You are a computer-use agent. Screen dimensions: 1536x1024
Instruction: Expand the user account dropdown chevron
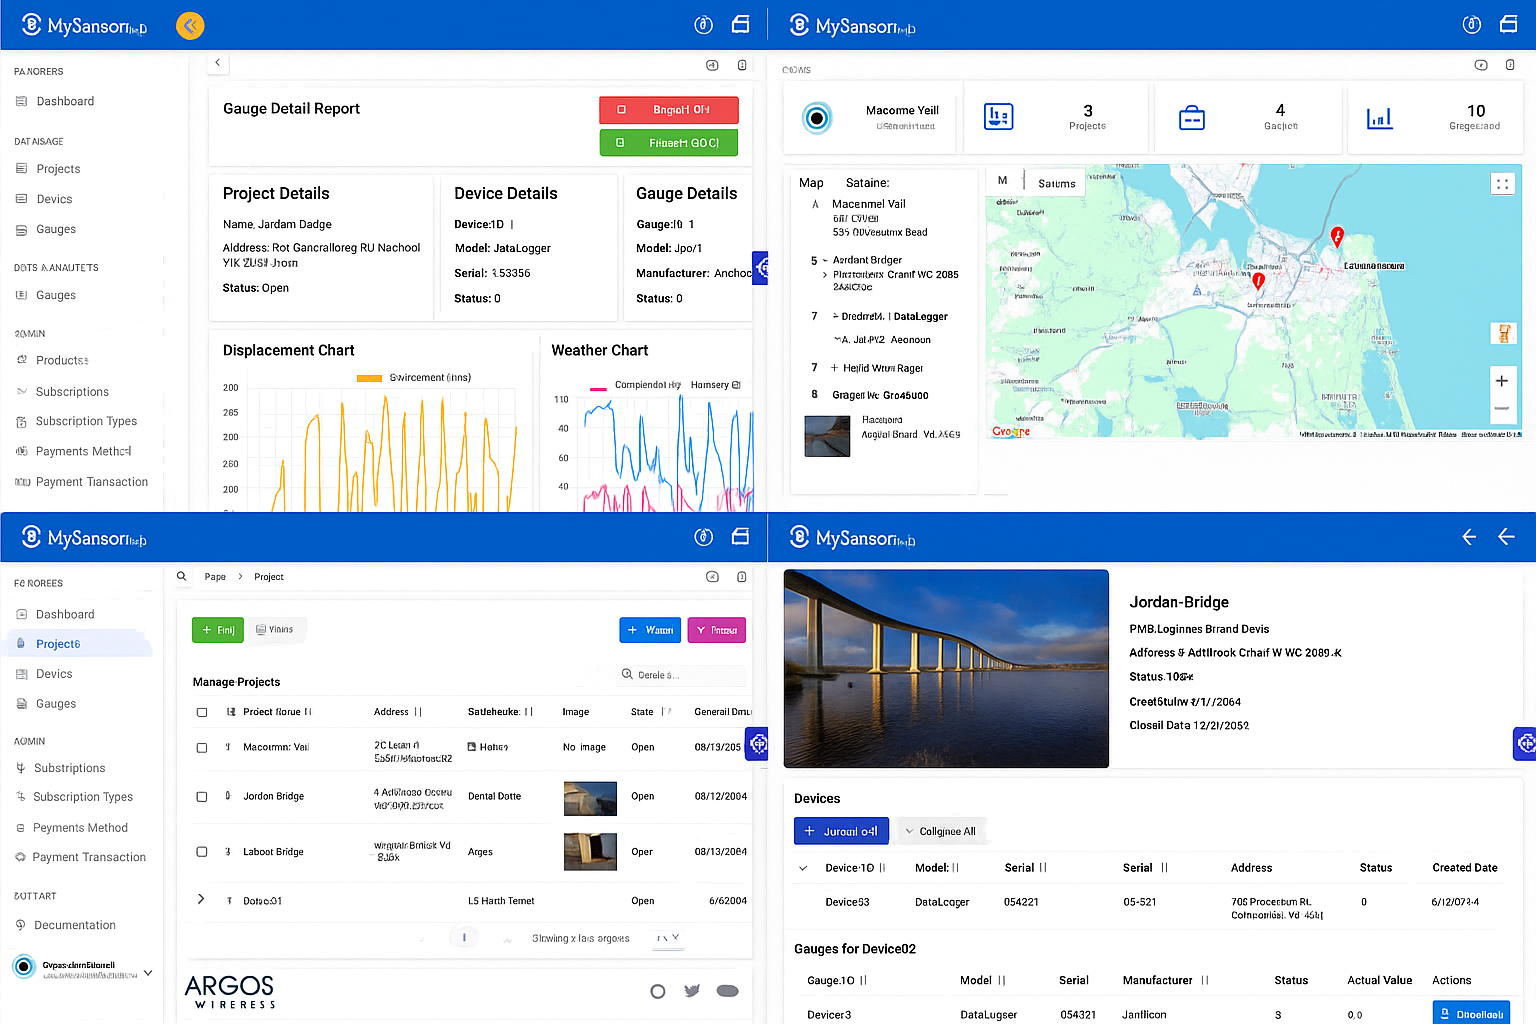[x=148, y=972]
